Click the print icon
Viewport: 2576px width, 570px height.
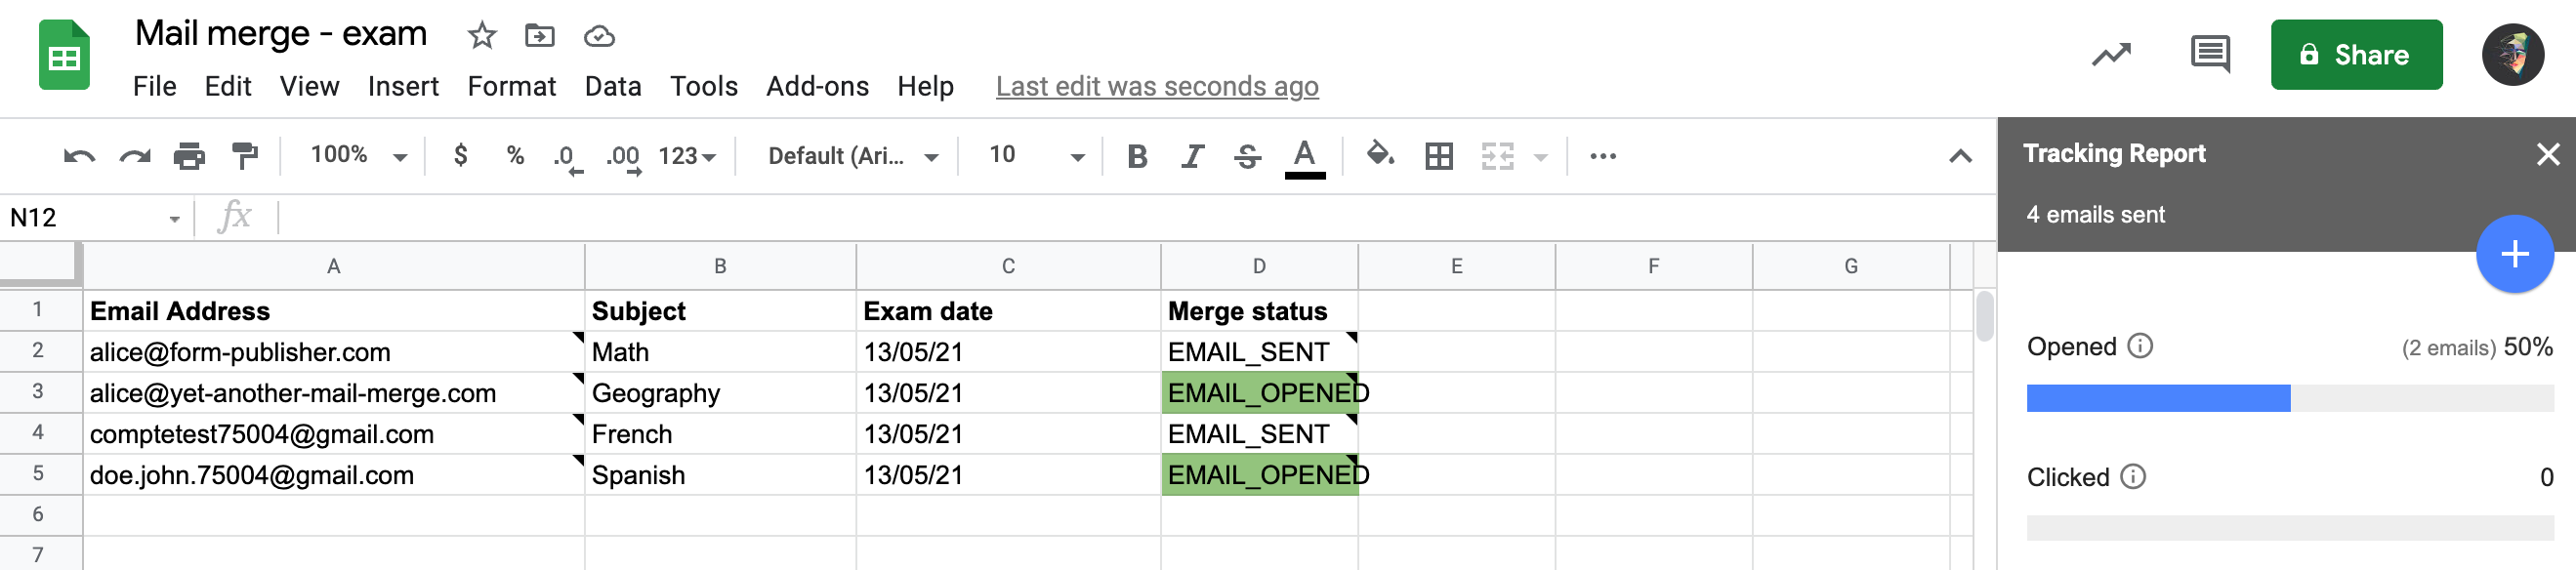click(x=189, y=156)
